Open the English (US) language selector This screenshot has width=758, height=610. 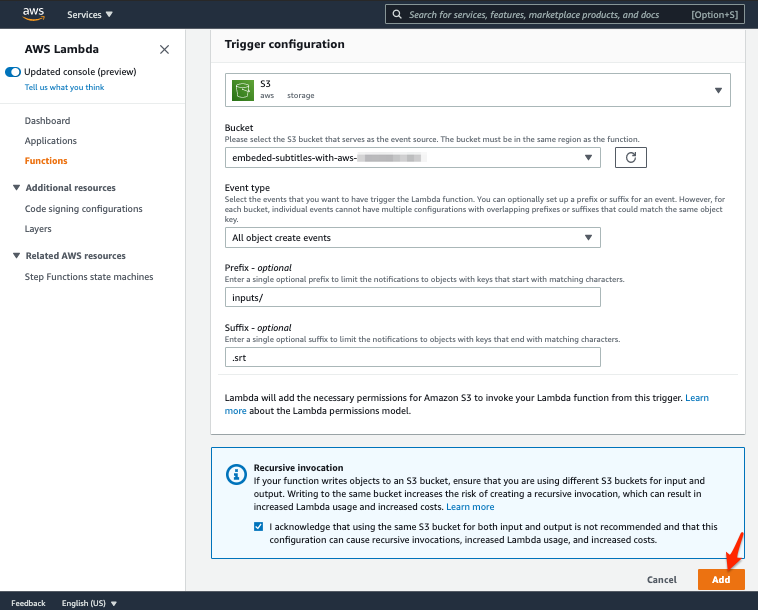(89, 603)
